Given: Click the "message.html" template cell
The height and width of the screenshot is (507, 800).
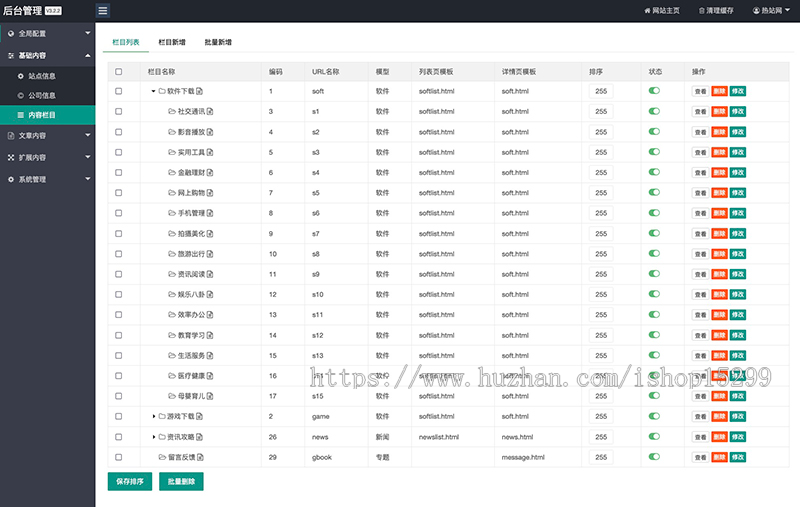Looking at the screenshot, I should [523, 457].
